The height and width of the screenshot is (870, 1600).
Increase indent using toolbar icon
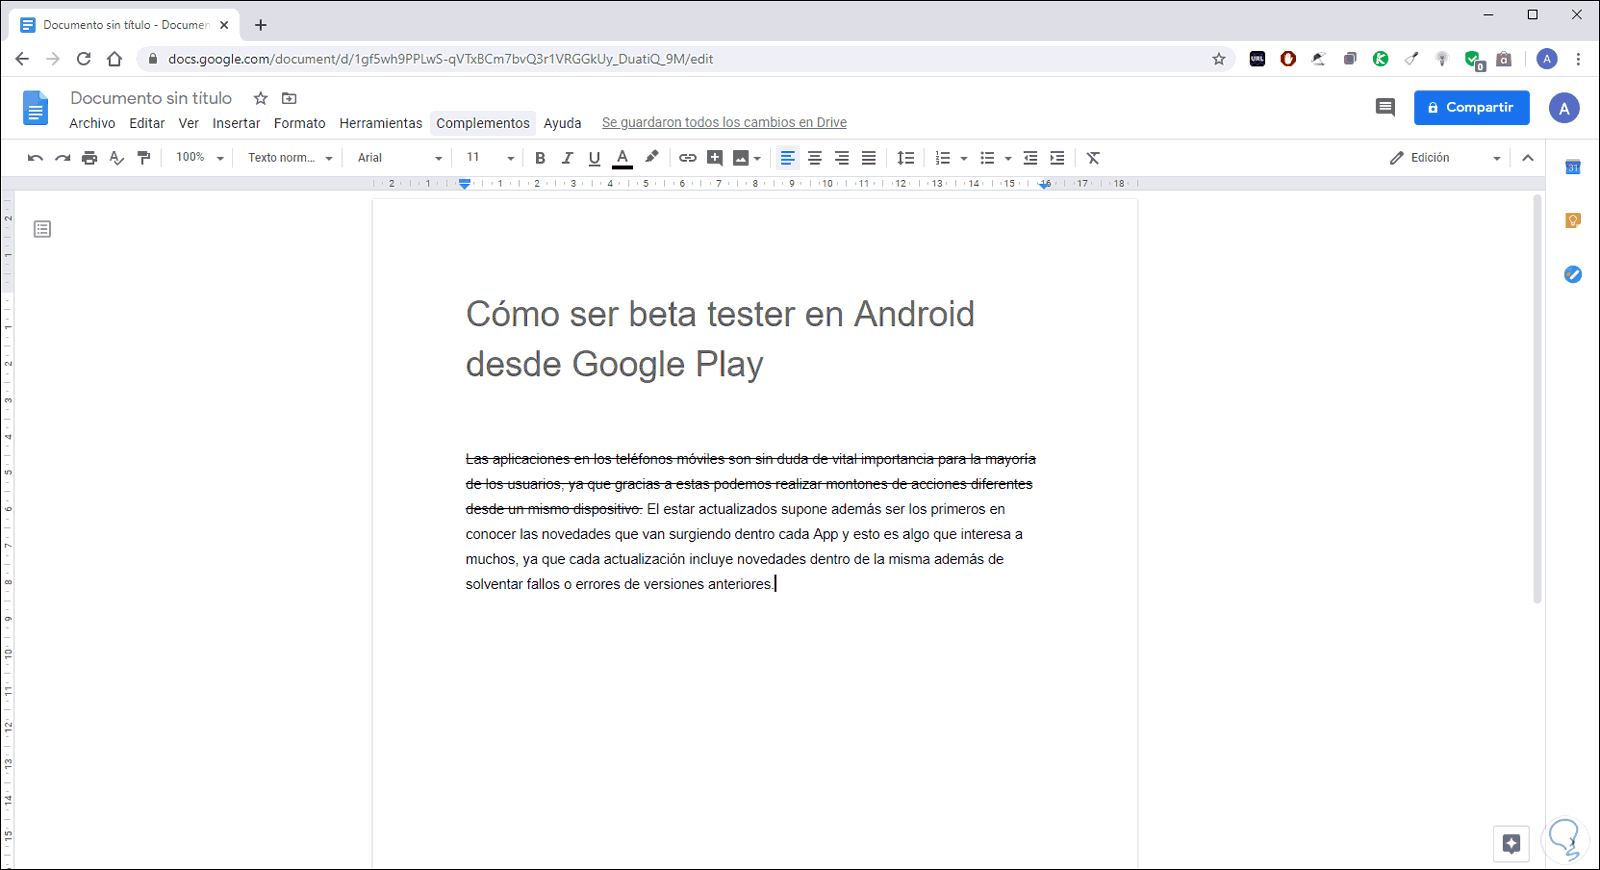pyautogui.click(x=1057, y=158)
